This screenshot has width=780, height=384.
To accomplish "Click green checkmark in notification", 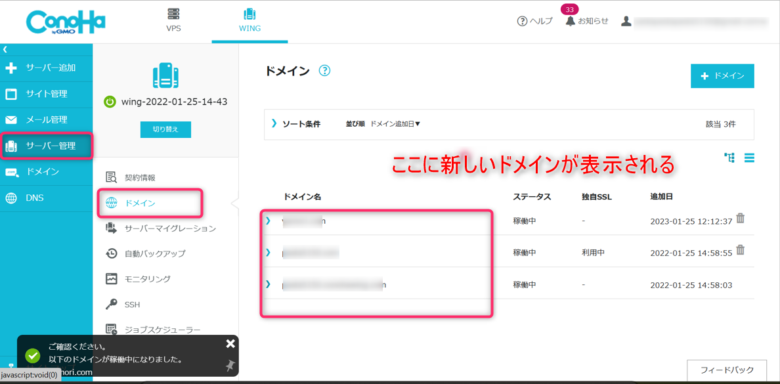I will coord(33,355).
